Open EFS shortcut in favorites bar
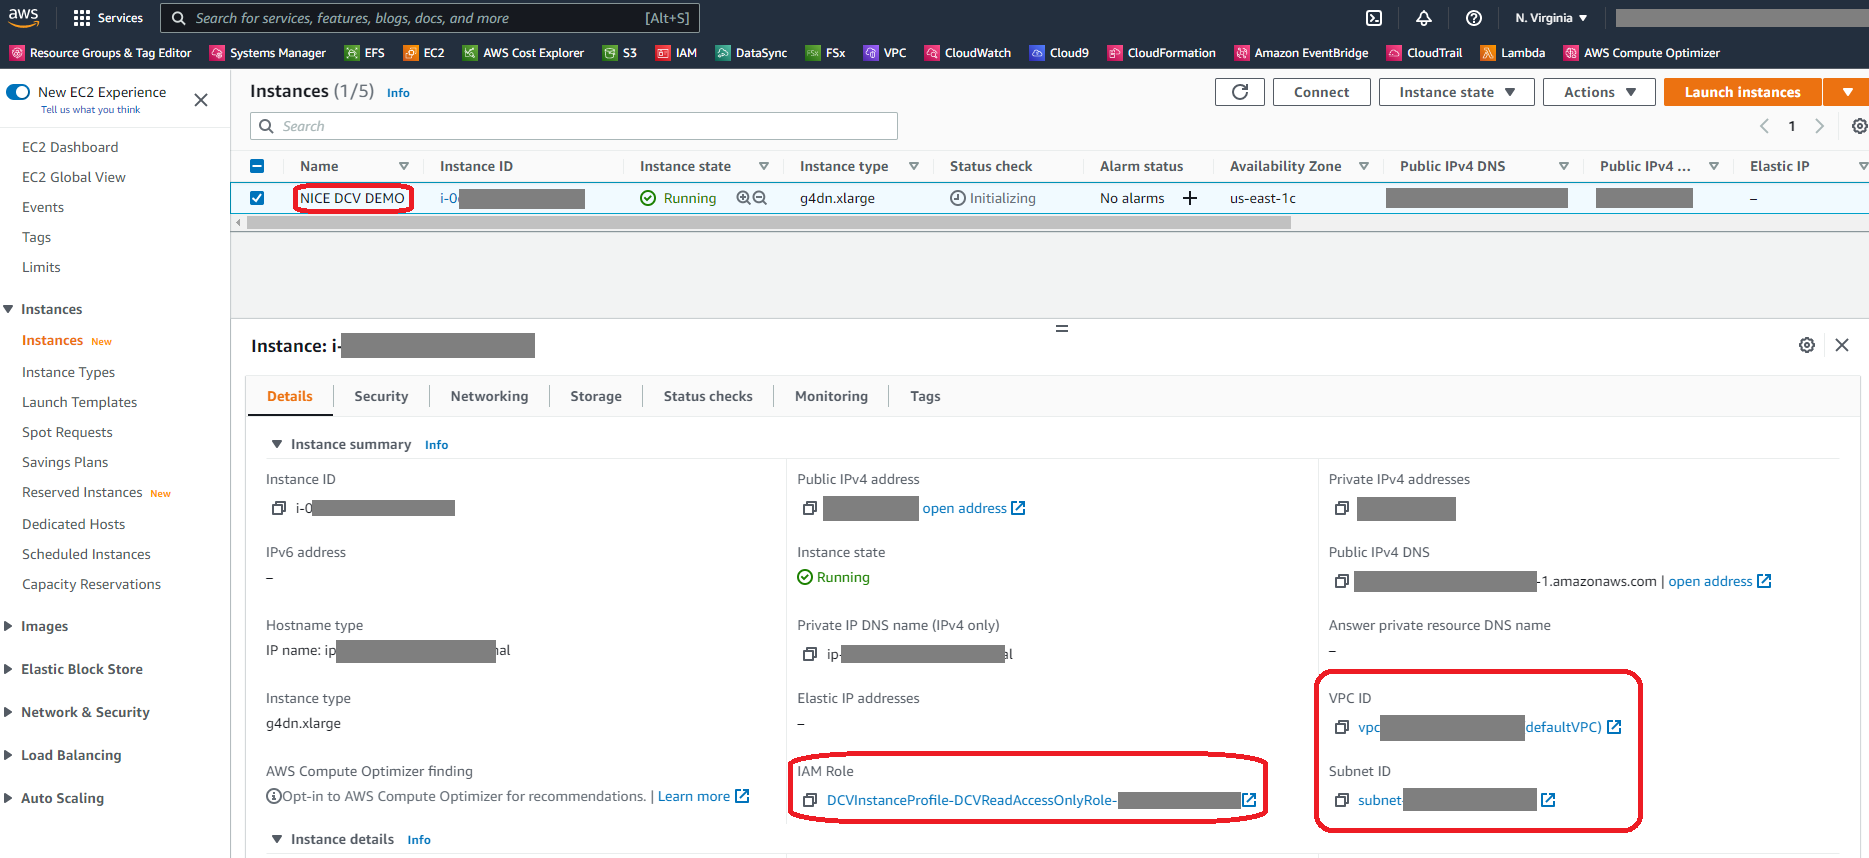This screenshot has height=858, width=1869. pos(365,53)
